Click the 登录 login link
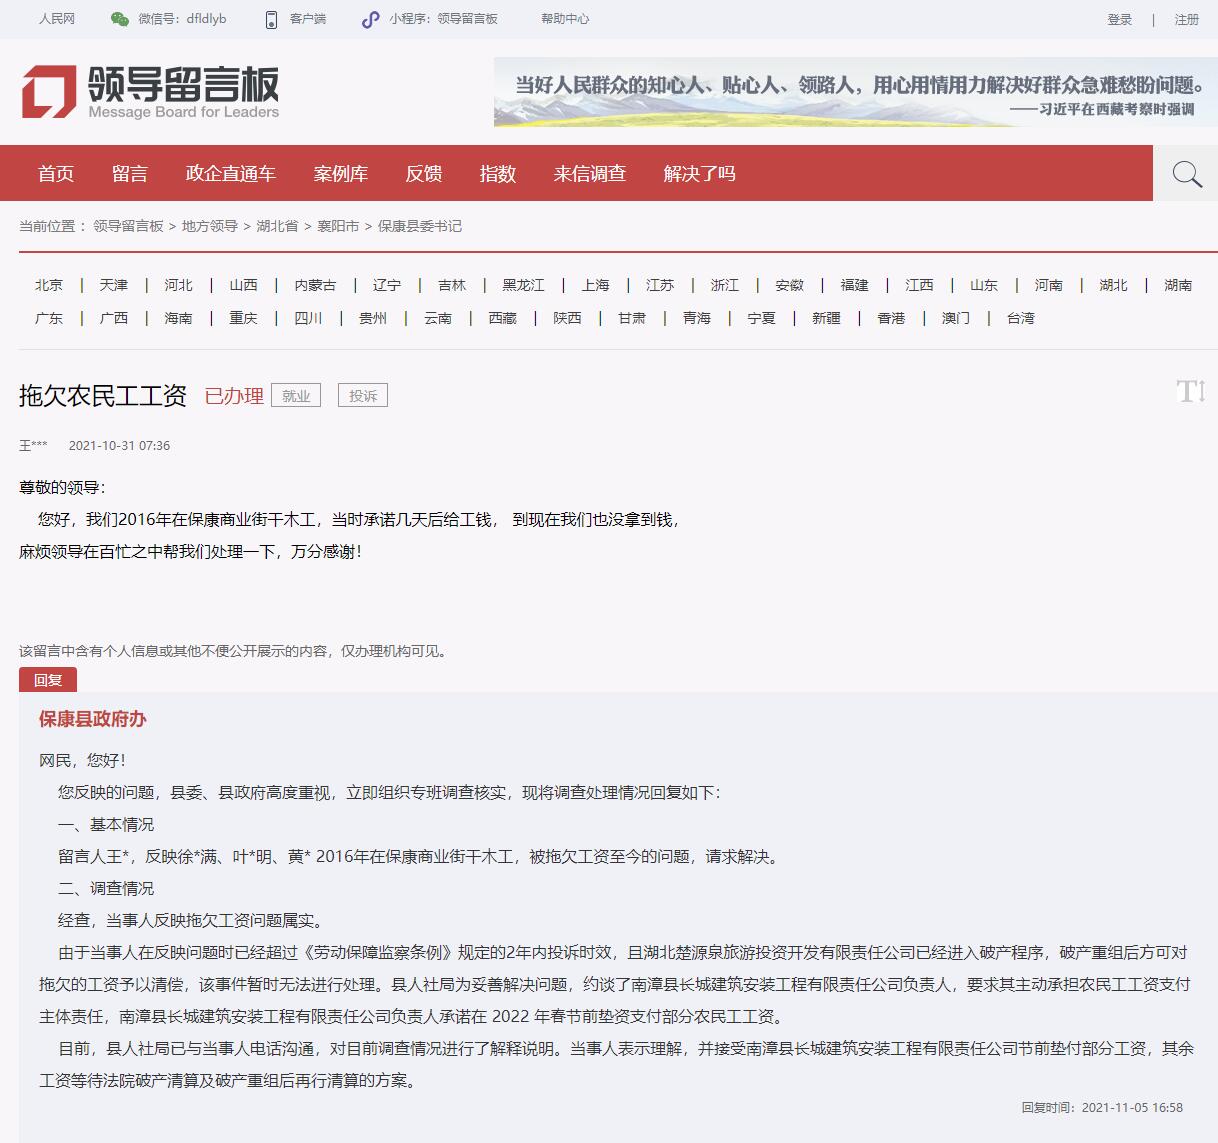1218x1143 pixels. 1119,19
